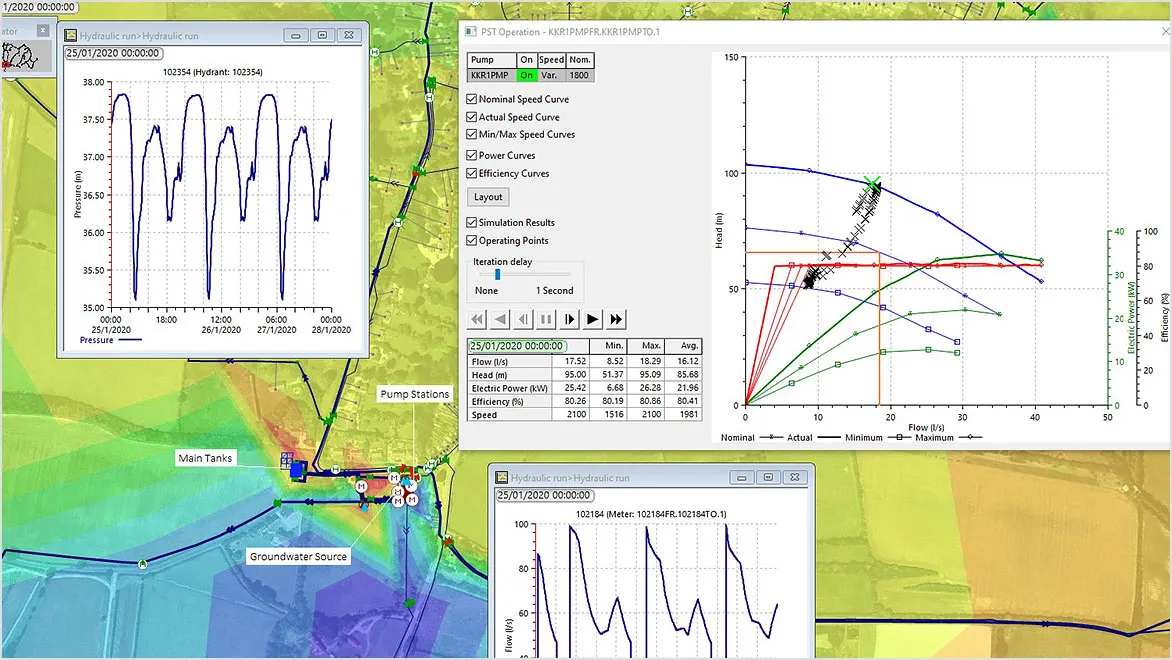Click the Electric Power (kW) row label
The width and height of the screenshot is (1172, 660).
[x=510, y=388]
